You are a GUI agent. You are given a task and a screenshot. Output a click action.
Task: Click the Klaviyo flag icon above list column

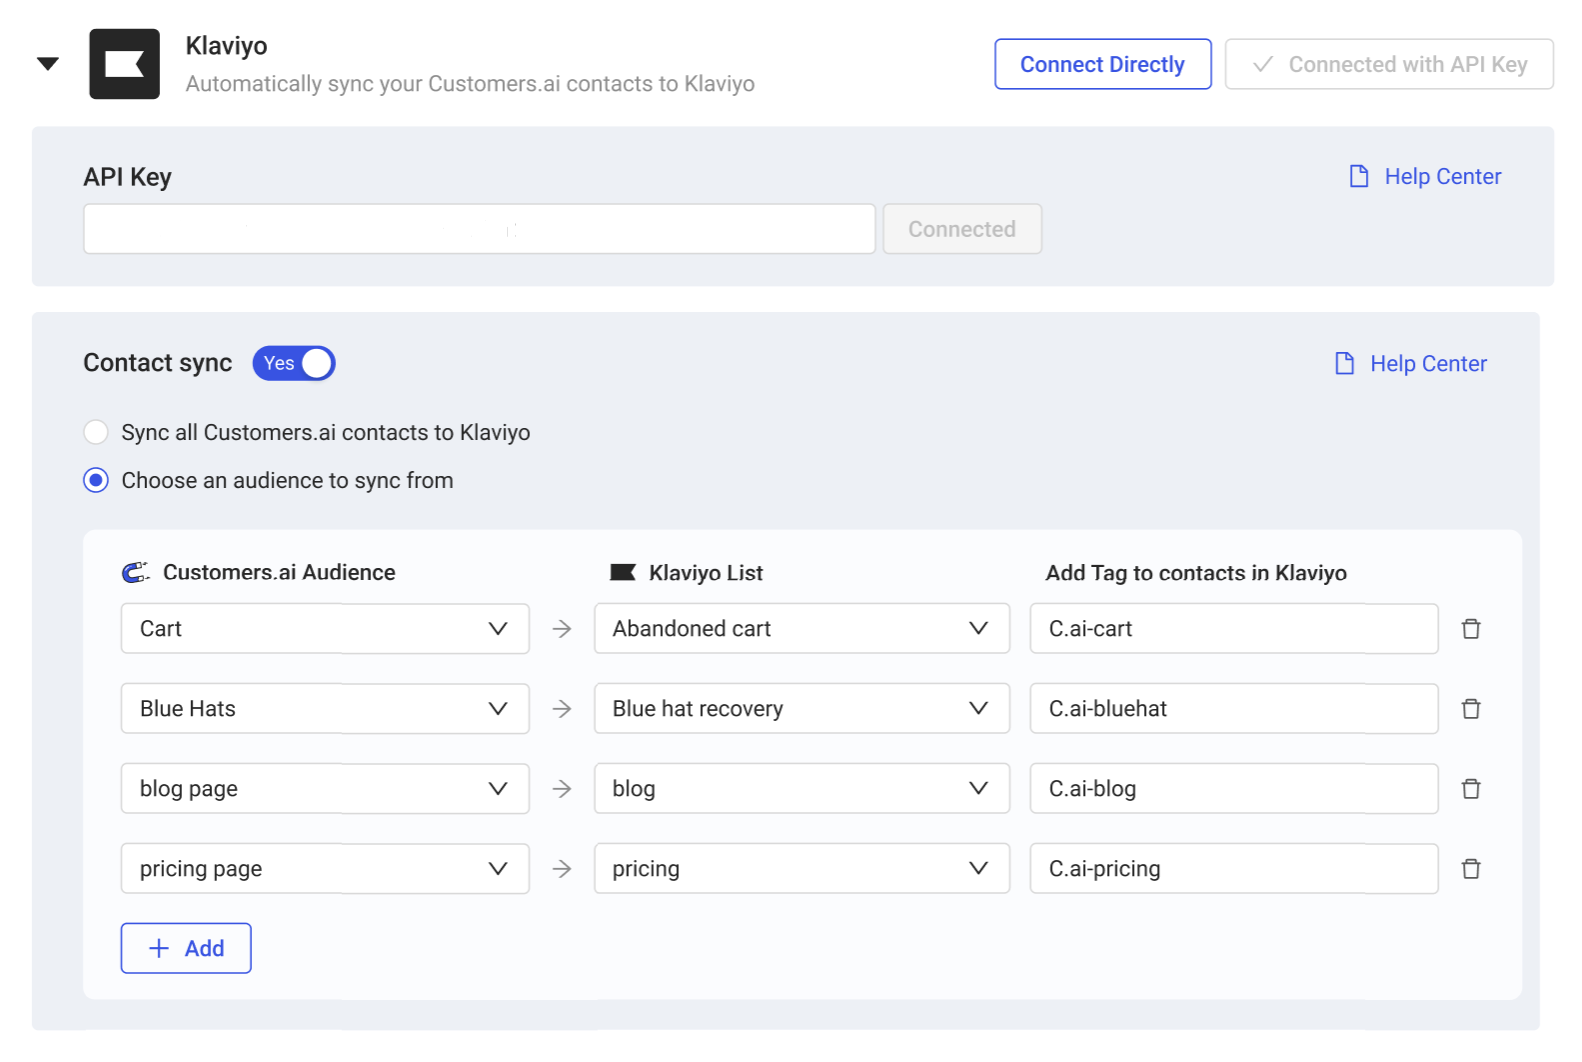[x=623, y=572]
